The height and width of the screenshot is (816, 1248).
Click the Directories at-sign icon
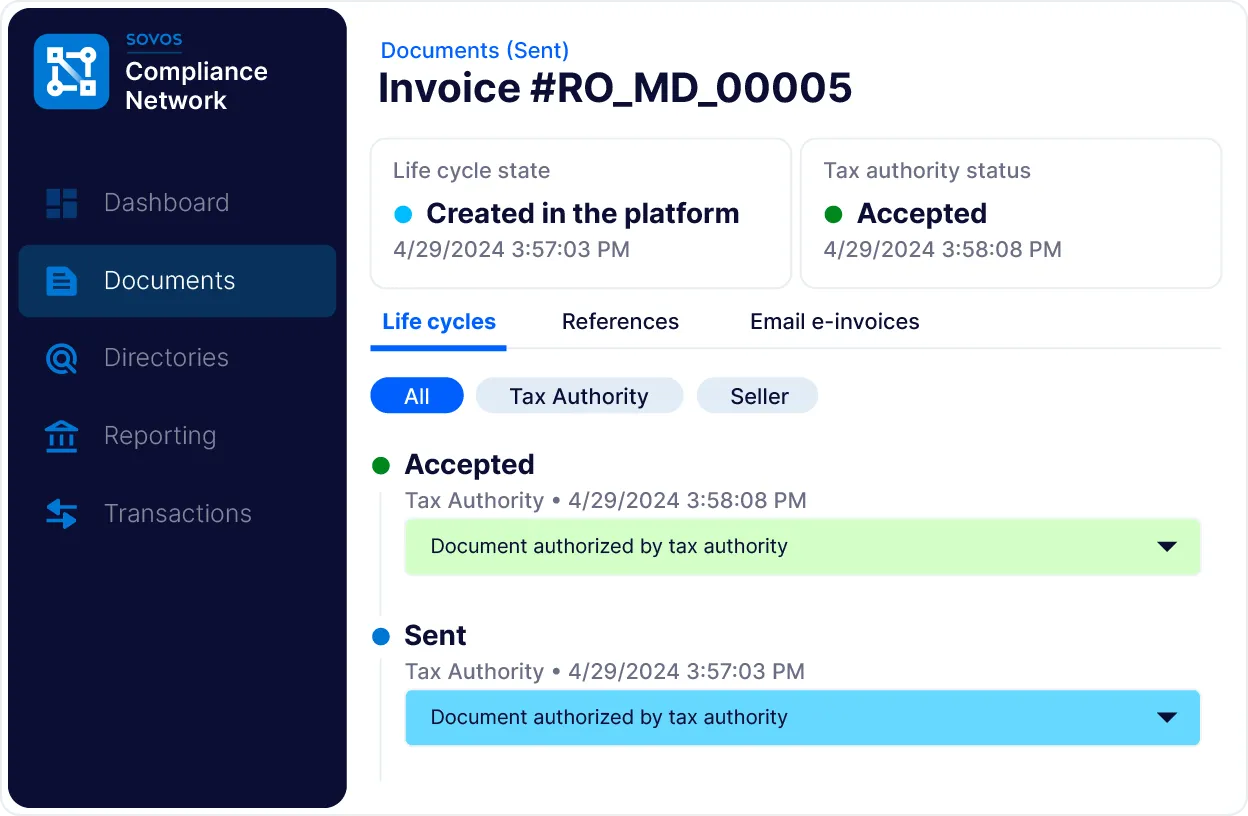[62, 358]
